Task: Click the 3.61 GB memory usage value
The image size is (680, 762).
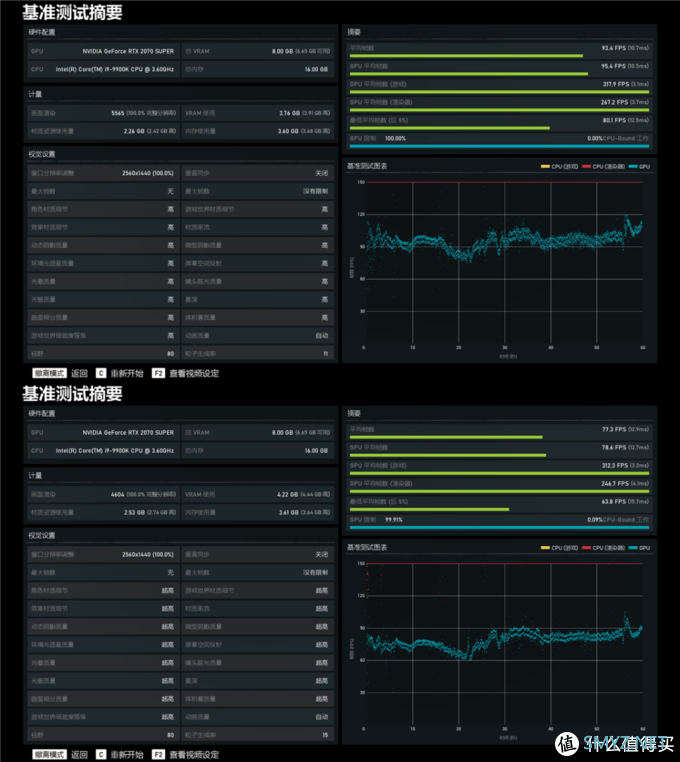Action: click(288, 512)
